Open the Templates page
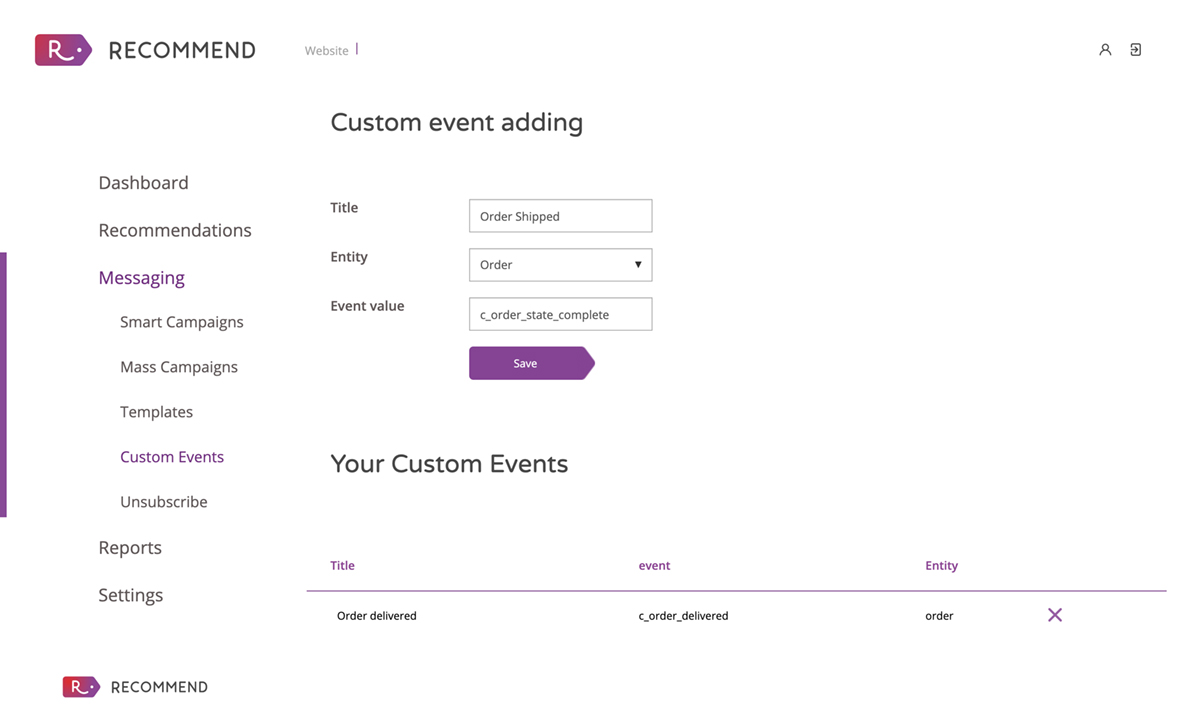 coord(156,412)
